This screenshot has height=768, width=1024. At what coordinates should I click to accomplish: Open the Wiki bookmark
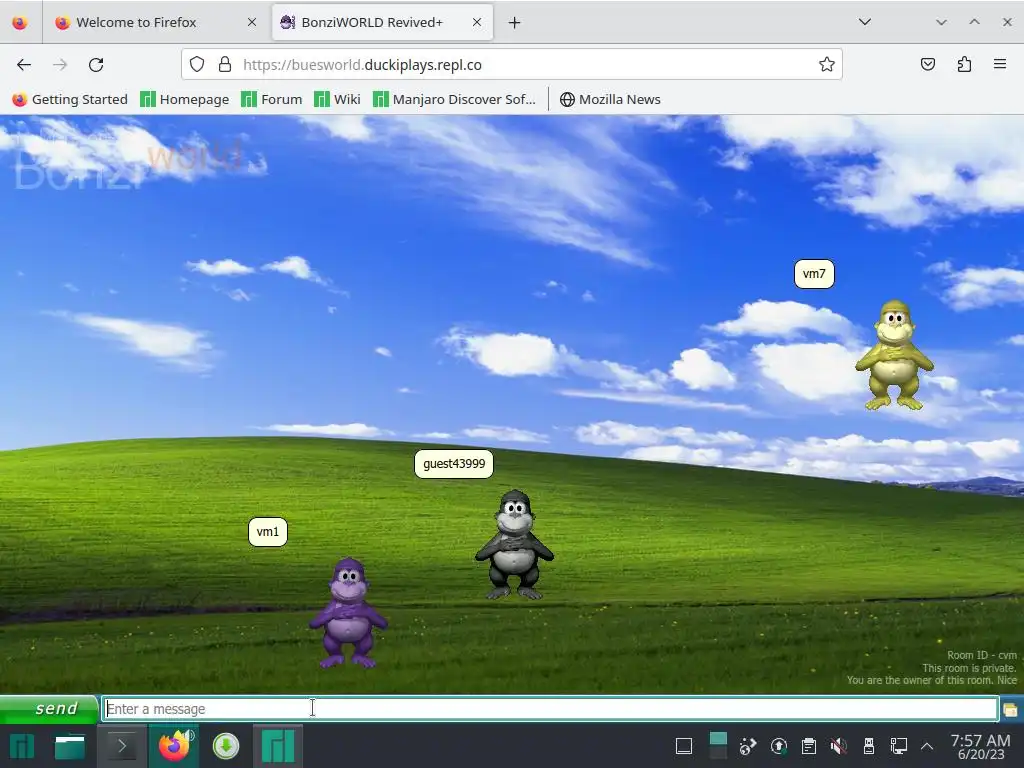coord(337,99)
